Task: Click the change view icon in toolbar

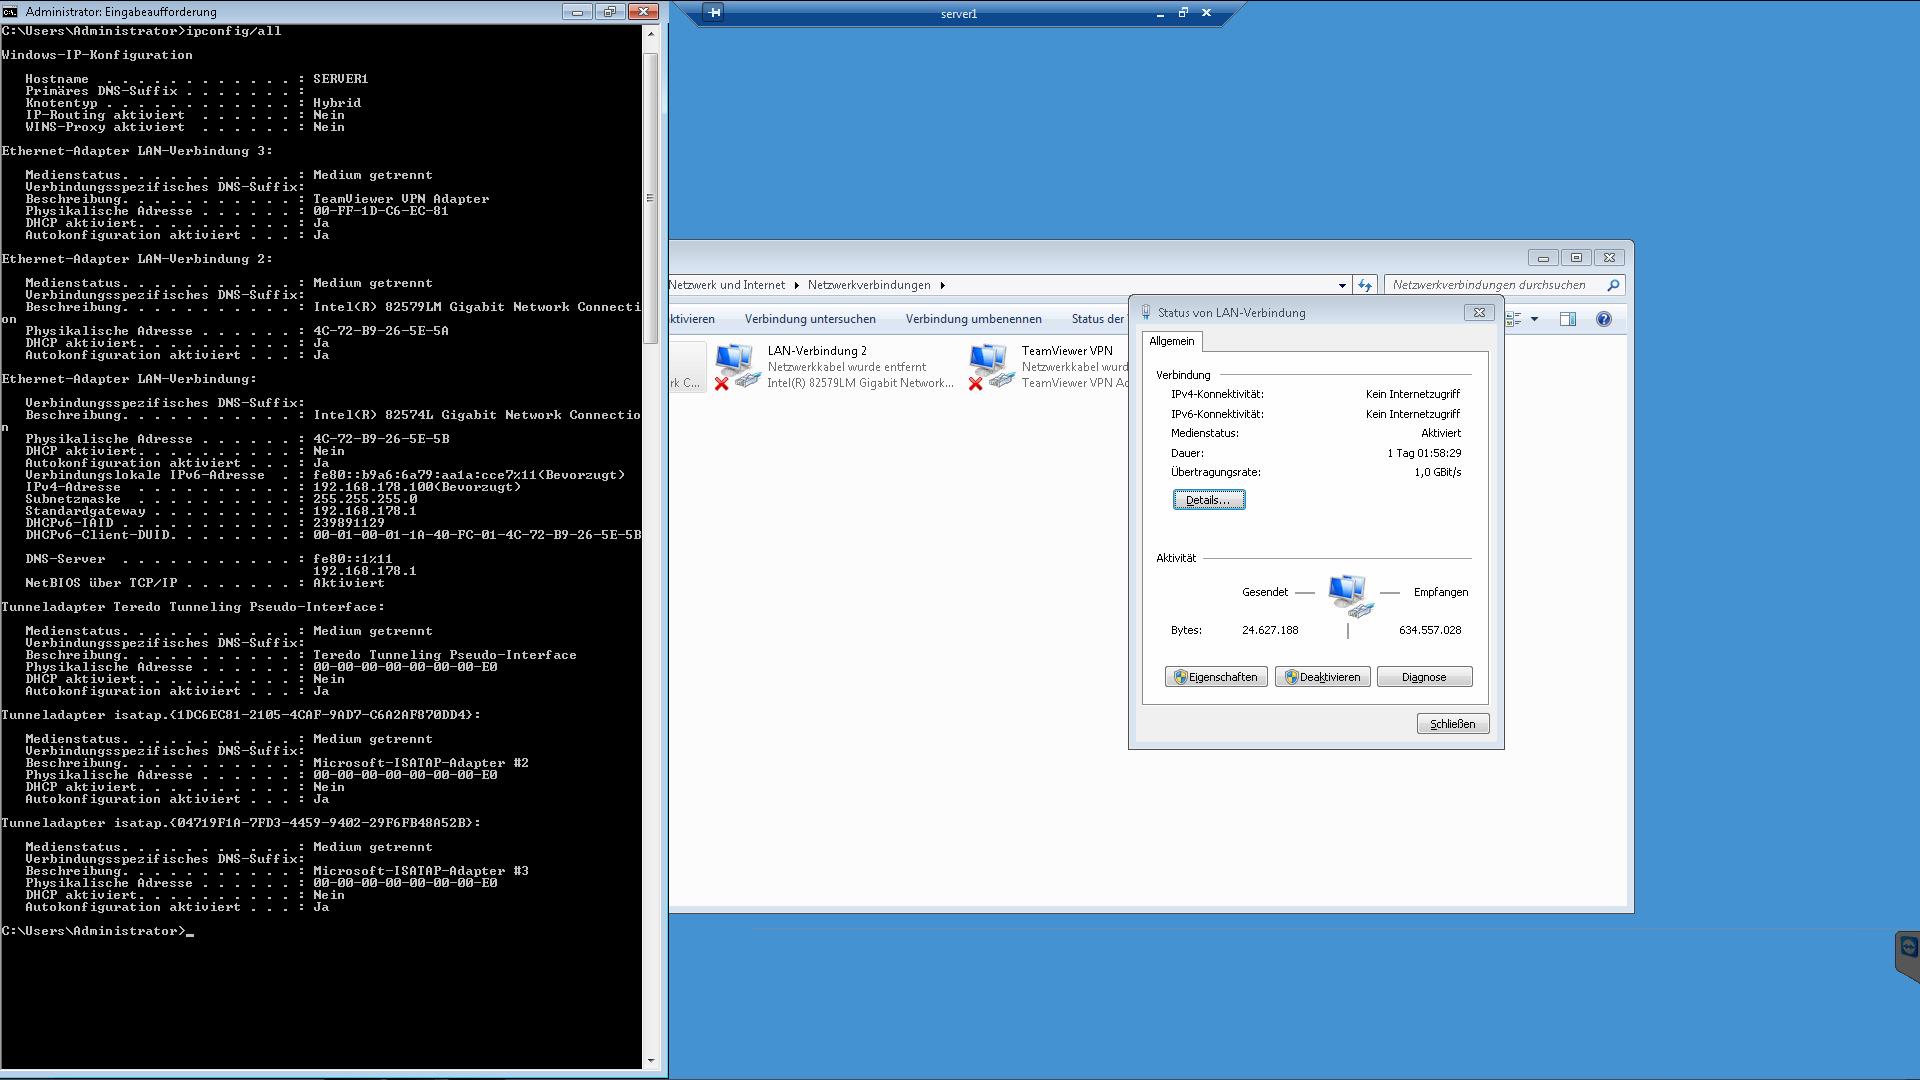Action: pyautogui.click(x=1515, y=319)
